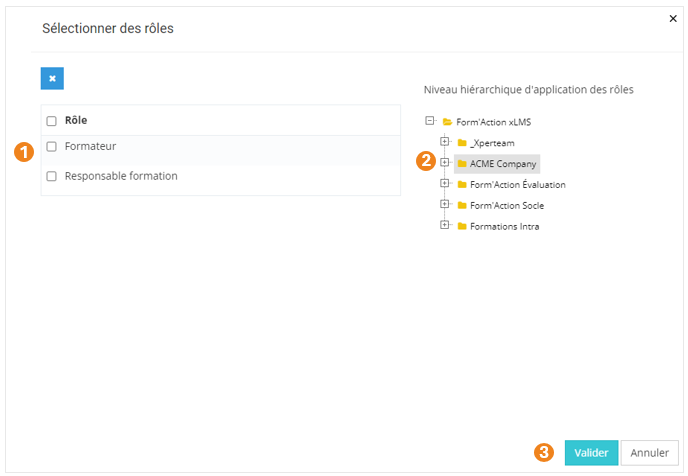
Task: Click the Form'Action Évaluation folder icon
Action: [462, 184]
